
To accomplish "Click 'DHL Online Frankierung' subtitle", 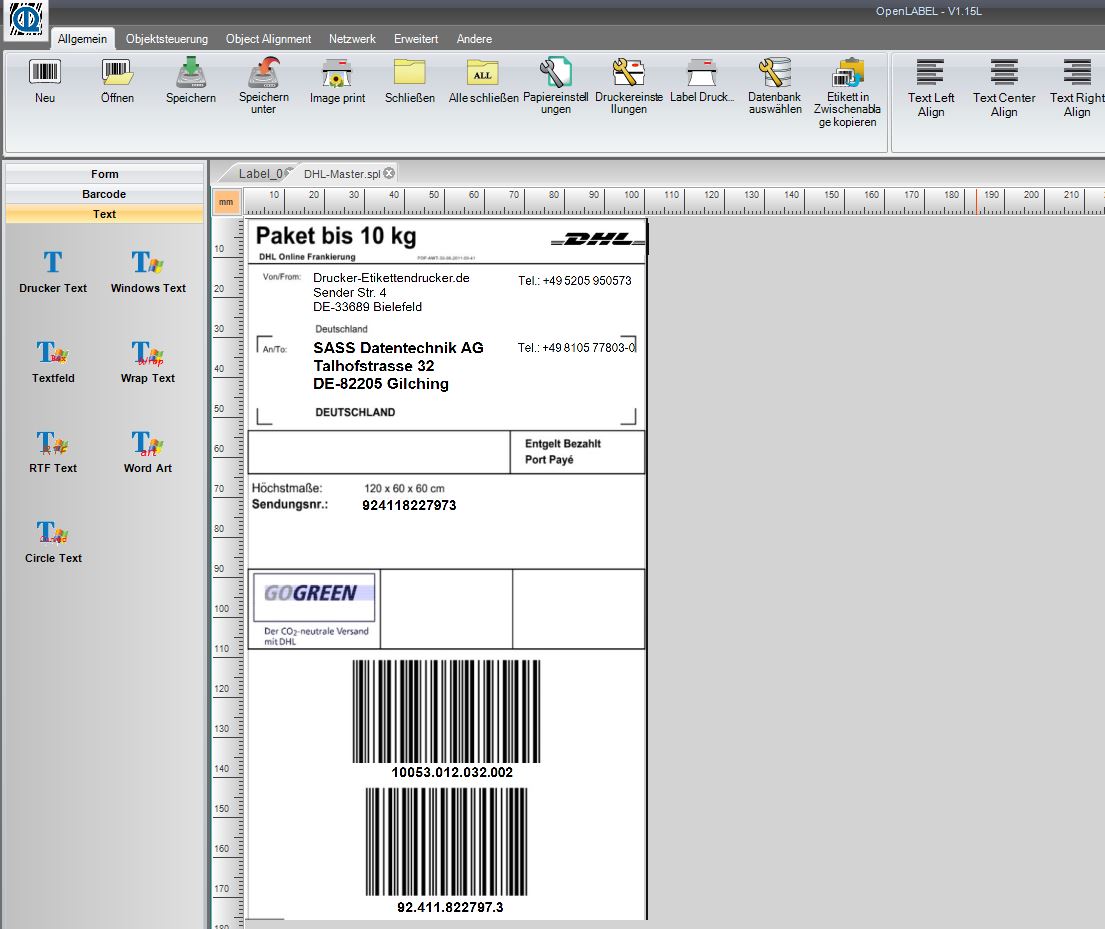I will 307,257.
